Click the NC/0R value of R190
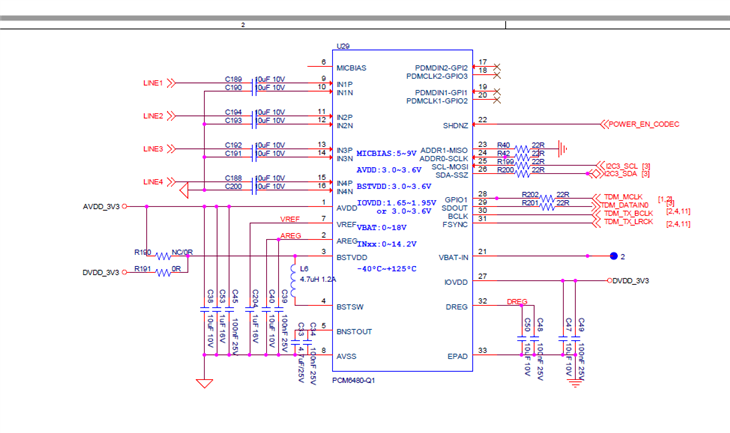The height and width of the screenshot is (433, 730). click(182, 252)
